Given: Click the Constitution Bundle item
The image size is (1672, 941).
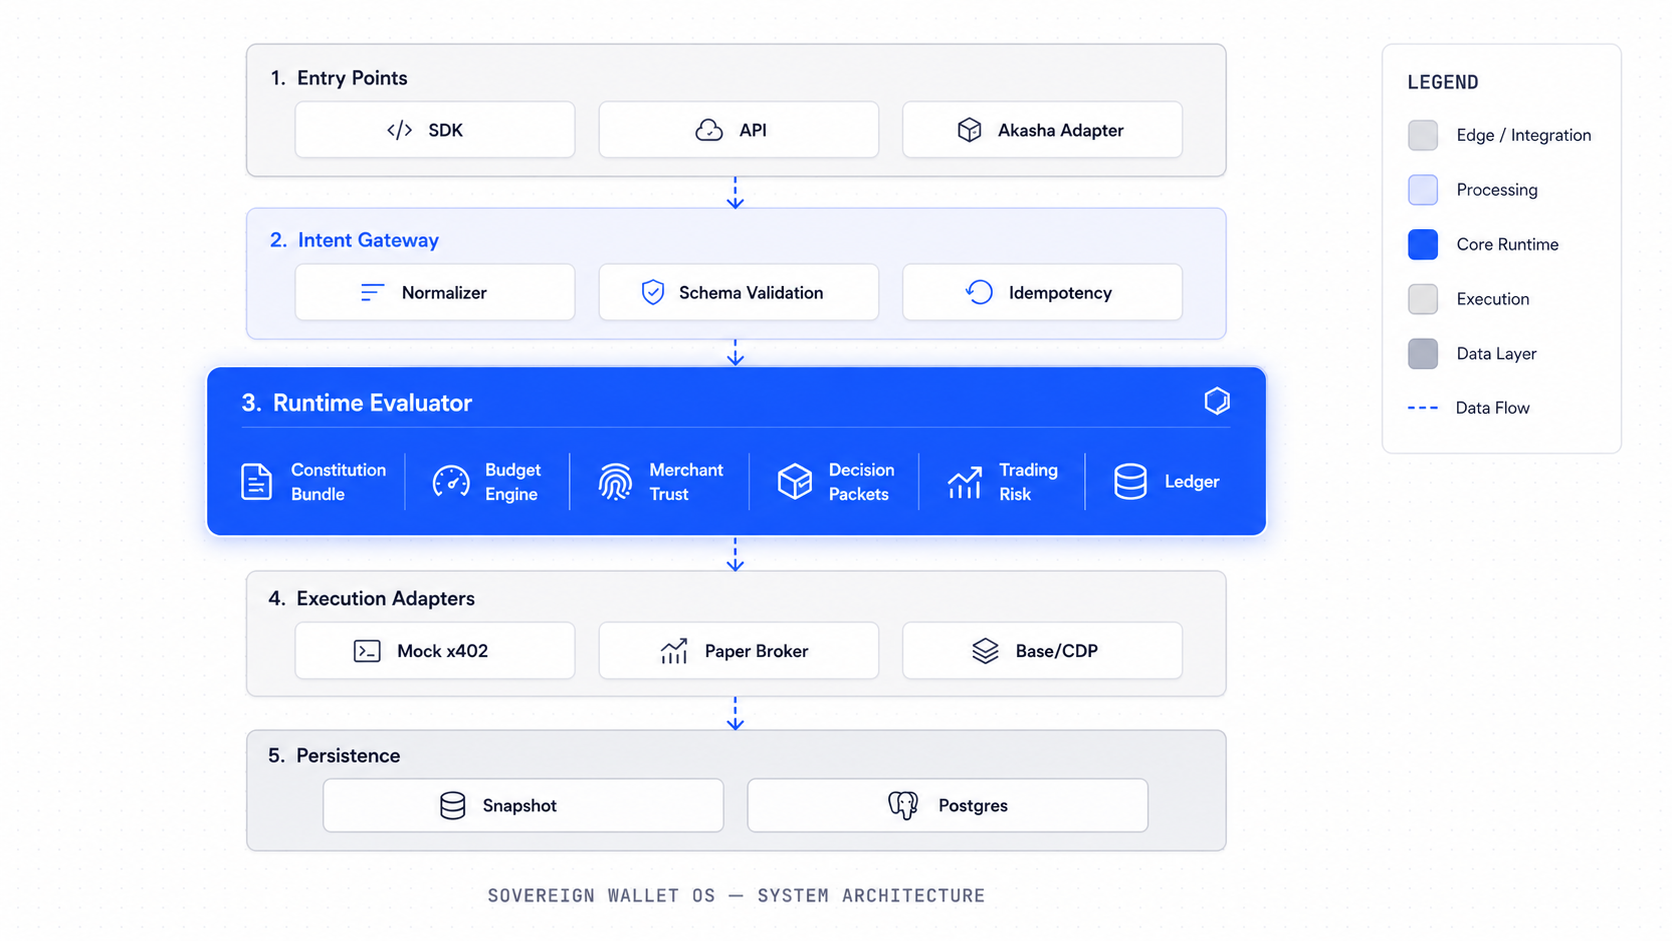Looking at the screenshot, I should point(314,481).
